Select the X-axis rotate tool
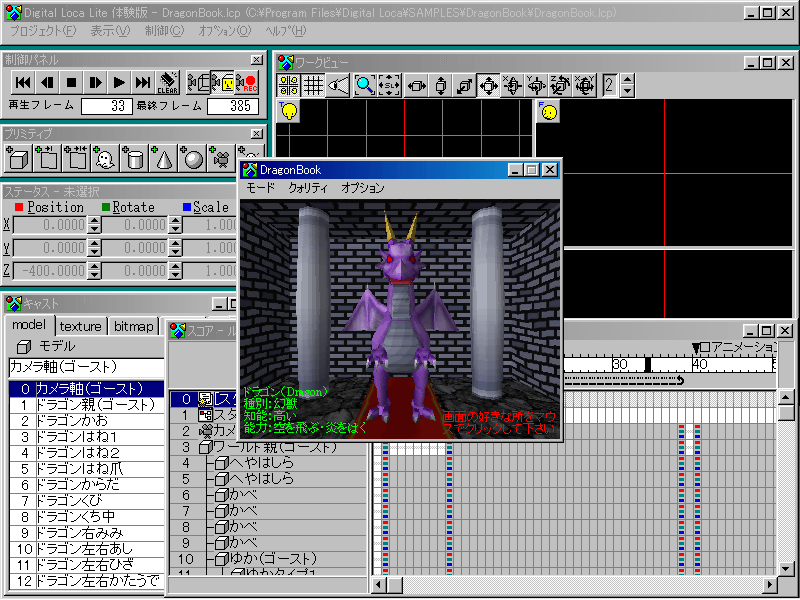The height and width of the screenshot is (600, 800). tap(512, 85)
